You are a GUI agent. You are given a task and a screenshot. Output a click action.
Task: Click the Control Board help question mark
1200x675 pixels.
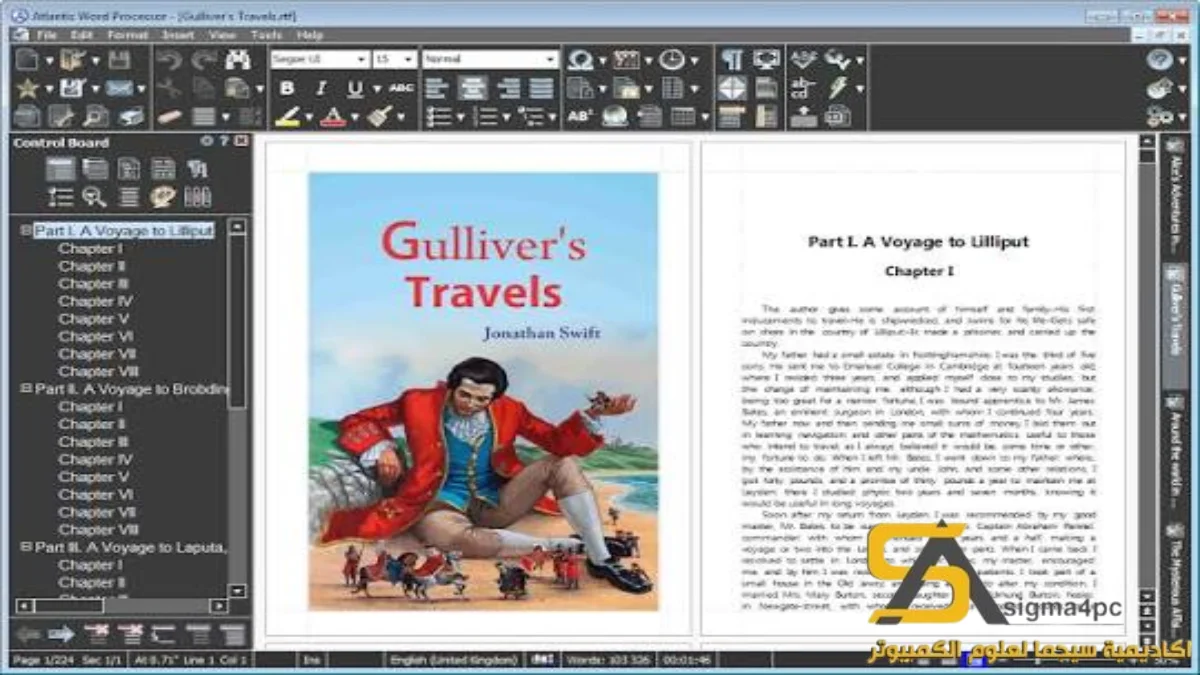pyautogui.click(x=224, y=141)
